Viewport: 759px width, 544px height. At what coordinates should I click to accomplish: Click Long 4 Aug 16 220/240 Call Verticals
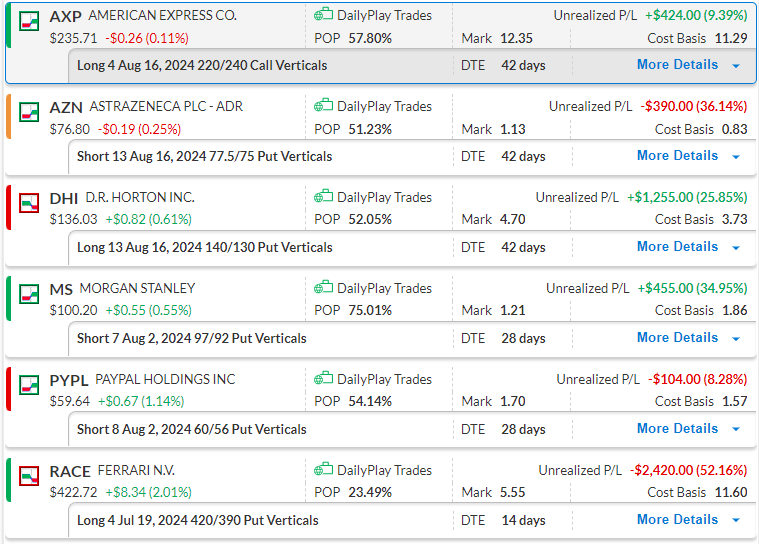tap(202, 65)
